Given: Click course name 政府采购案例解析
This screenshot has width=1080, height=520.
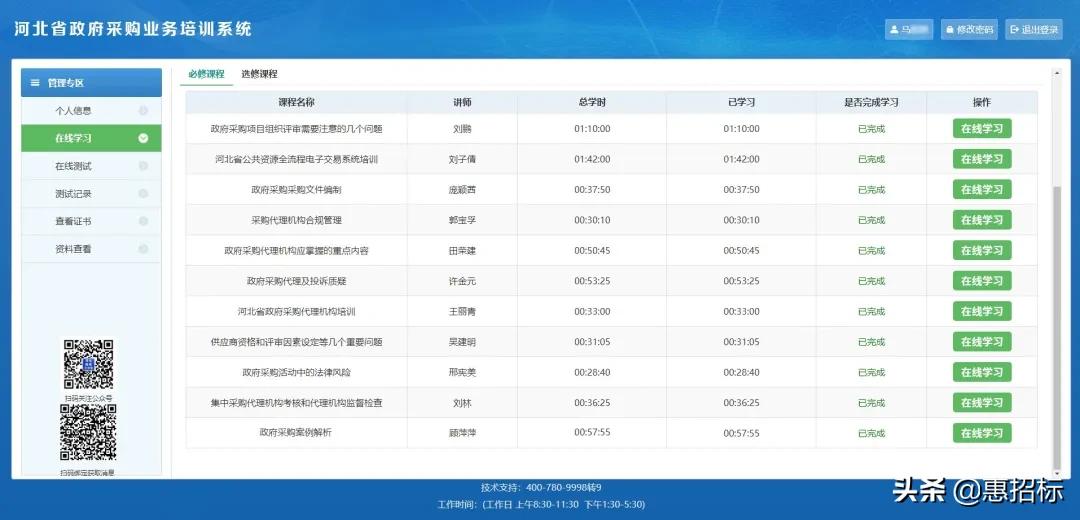Looking at the screenshot, I should [296, 433].
